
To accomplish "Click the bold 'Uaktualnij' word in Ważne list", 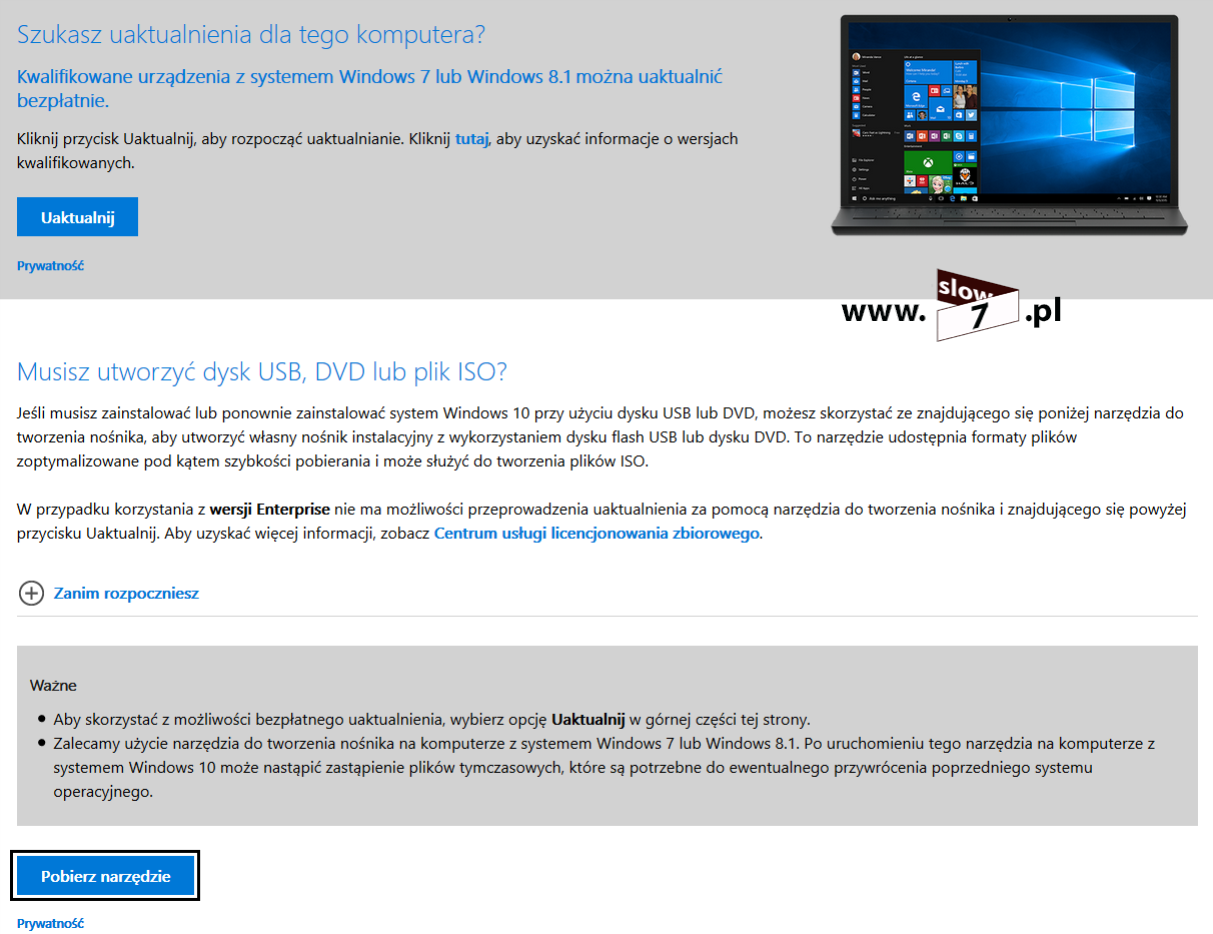I will tap(588, 719).
